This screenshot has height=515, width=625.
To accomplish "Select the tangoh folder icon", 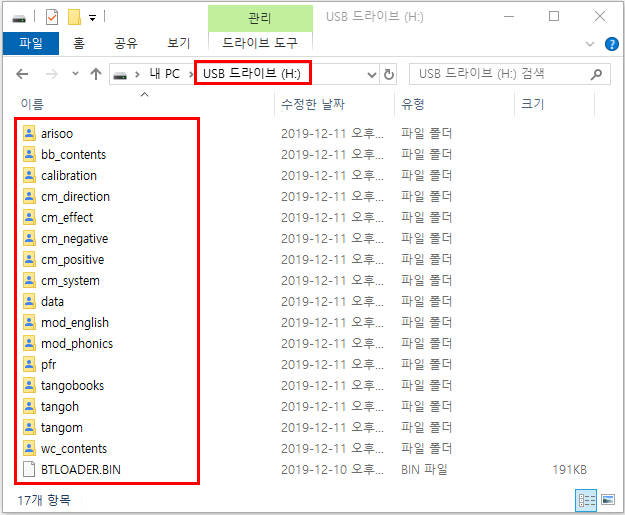I will tap(29, 406).
